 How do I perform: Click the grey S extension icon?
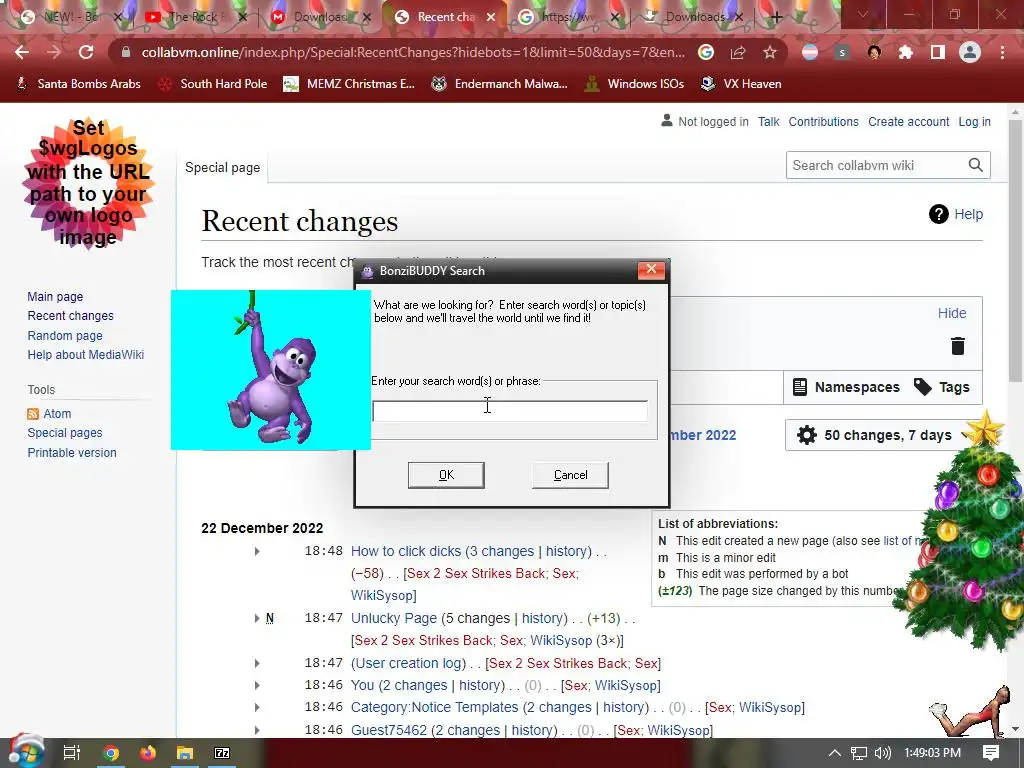click(842, 52)
